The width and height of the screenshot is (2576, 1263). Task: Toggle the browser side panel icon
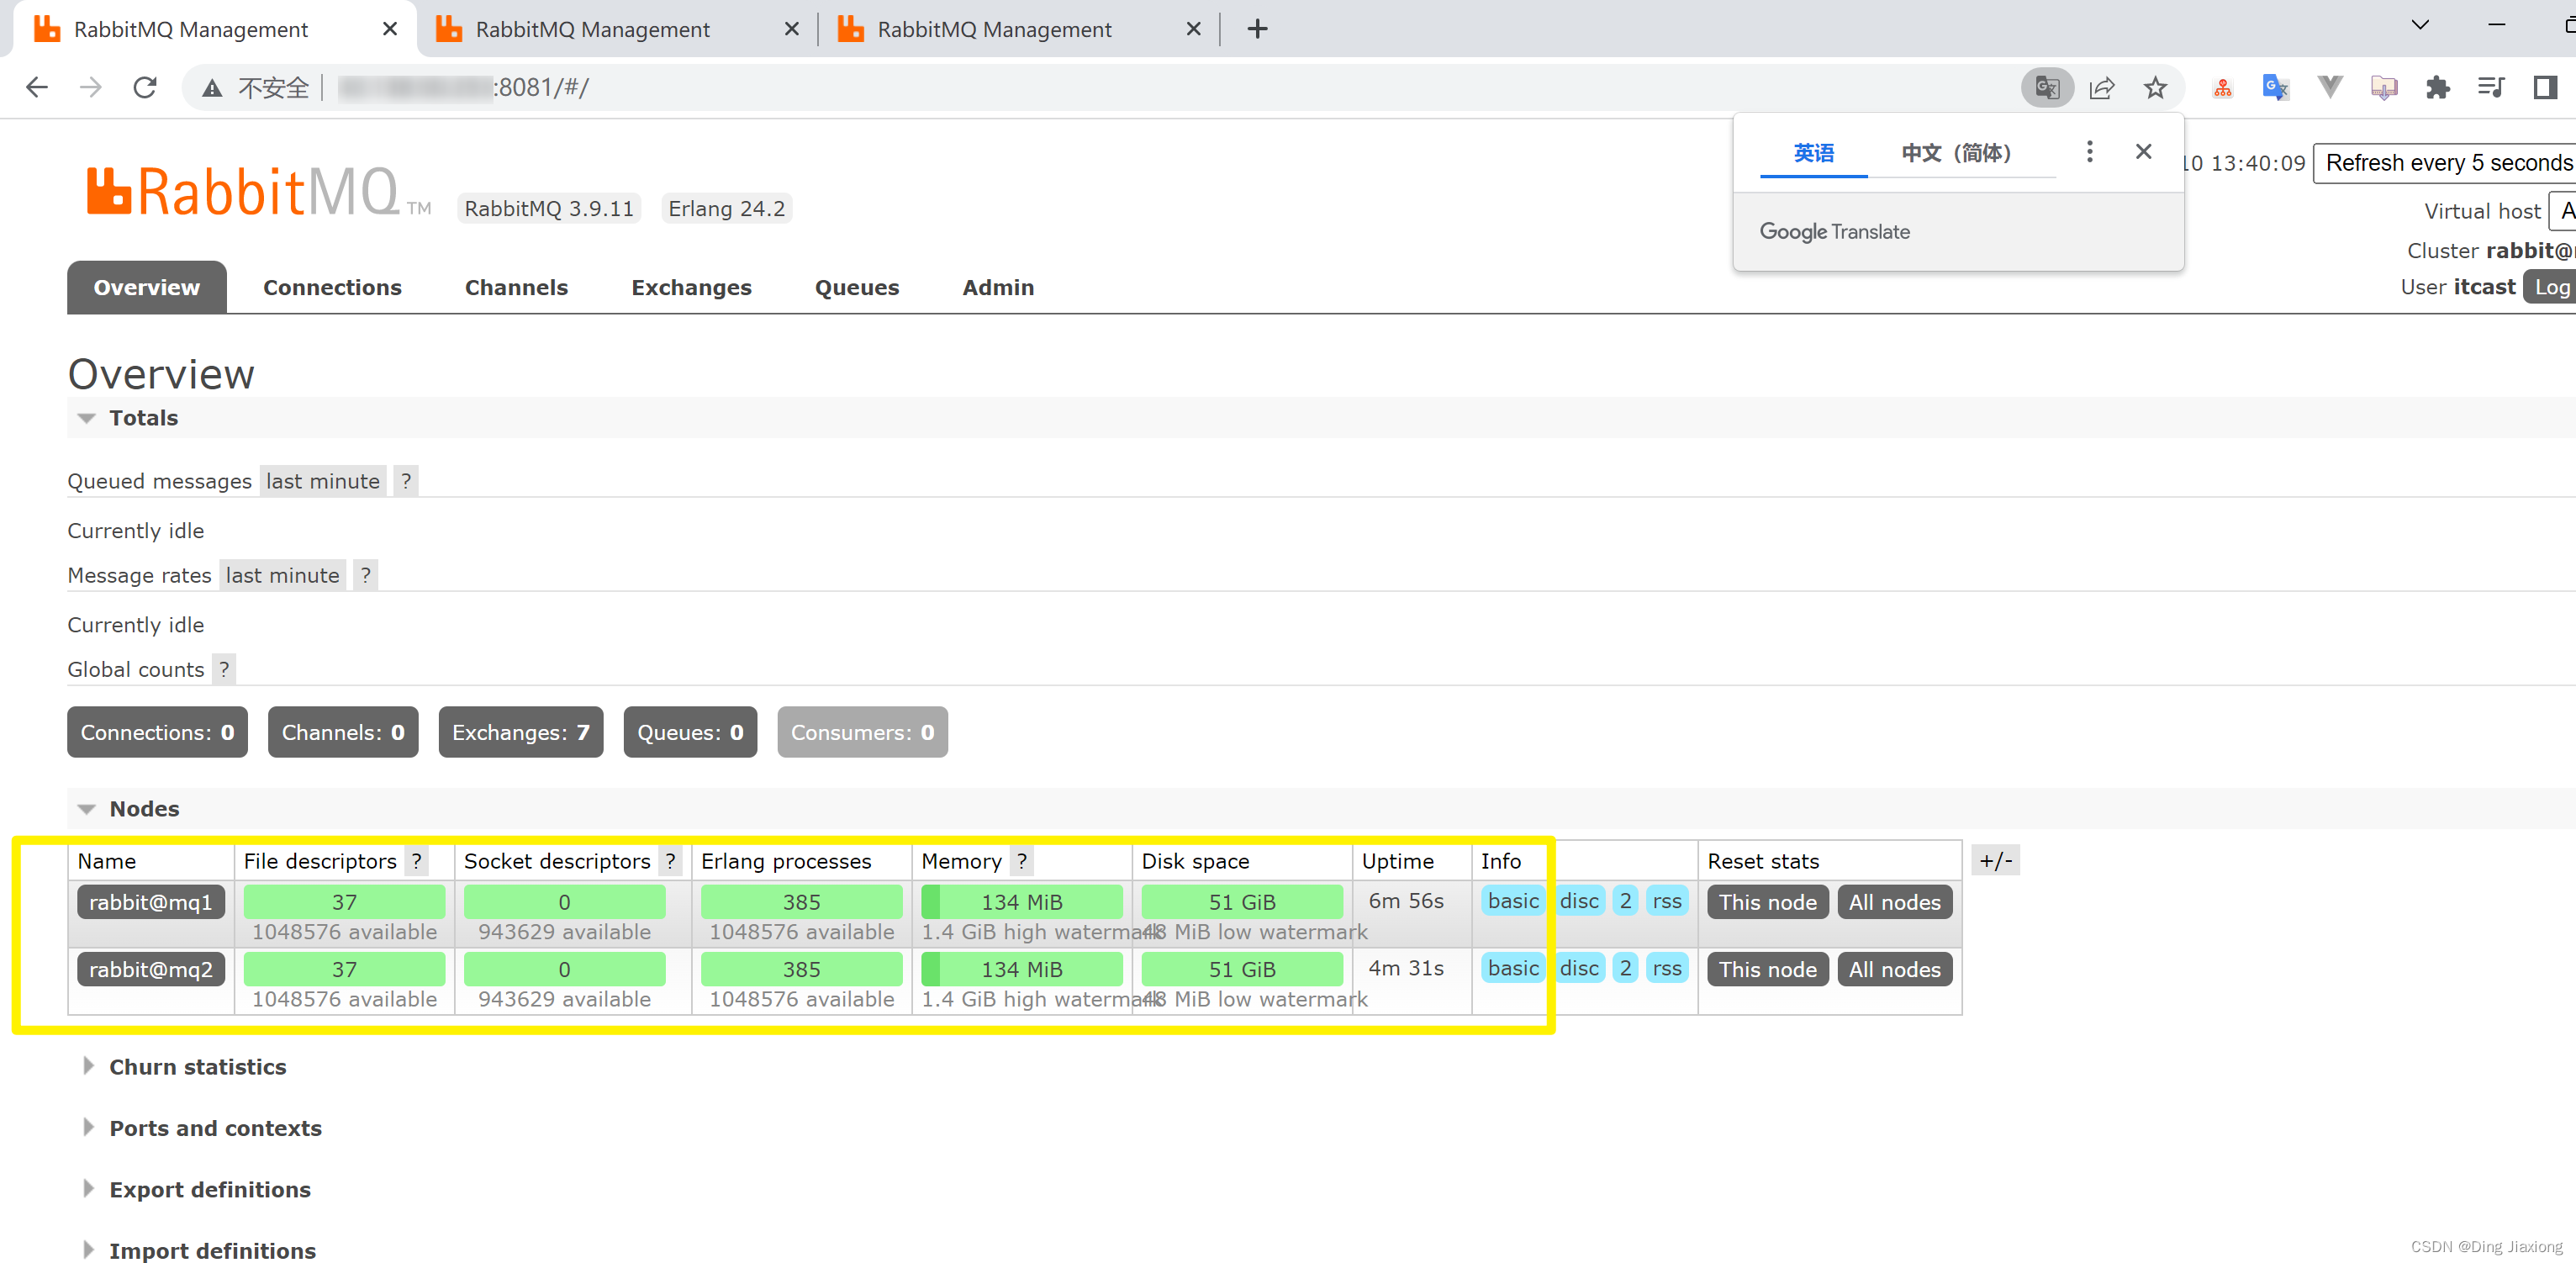2544,88
